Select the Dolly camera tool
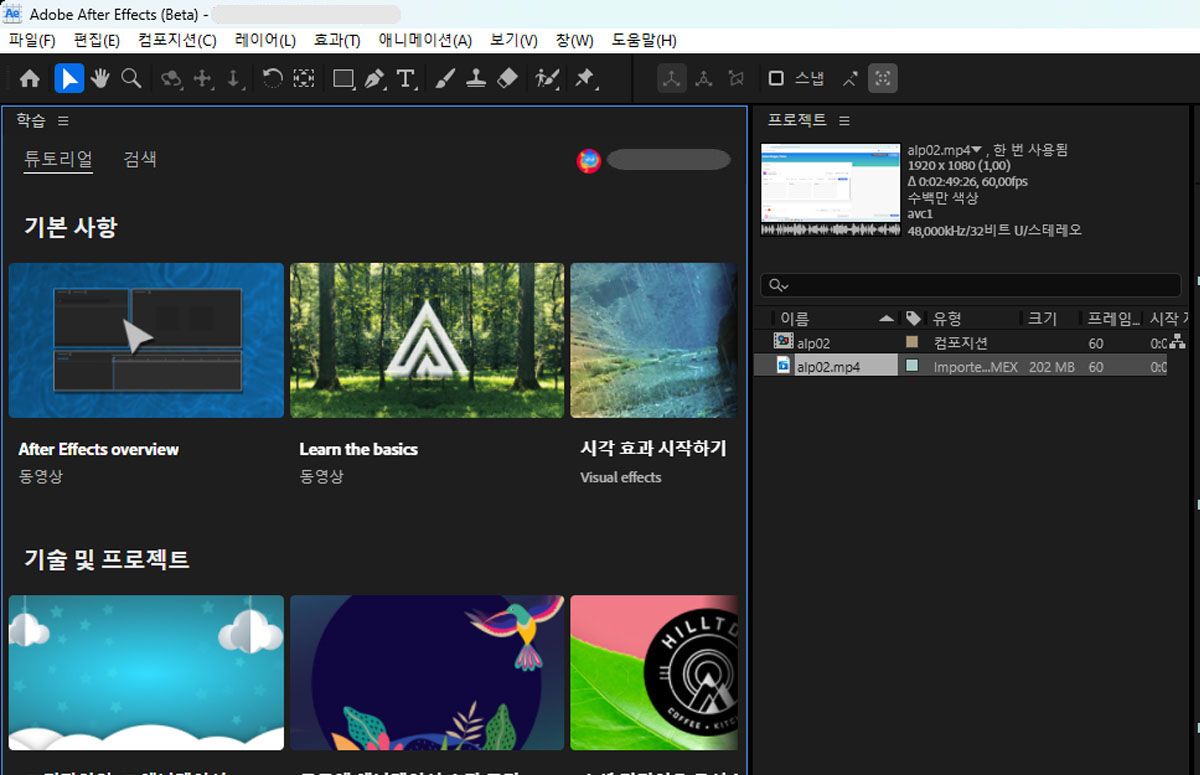The width and height of the screenshot is (1200, 775). point(234,78)
